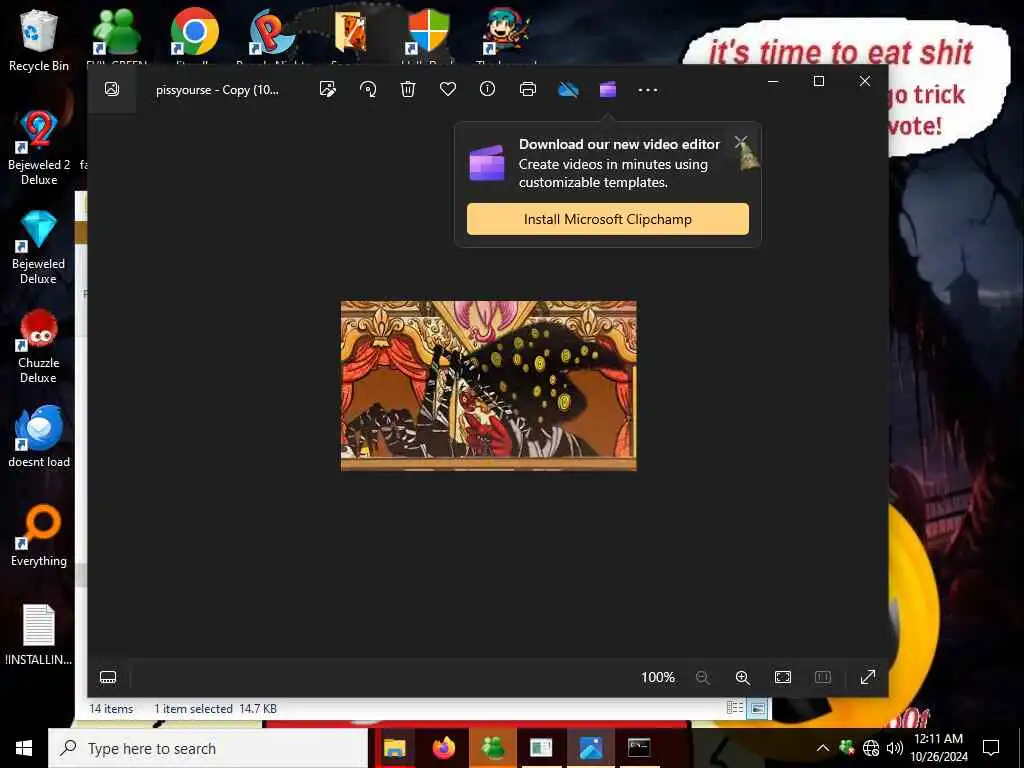Select the Bejeweled Deluxe diamond shortcut

pyautogui.click(x=39, y=247)
